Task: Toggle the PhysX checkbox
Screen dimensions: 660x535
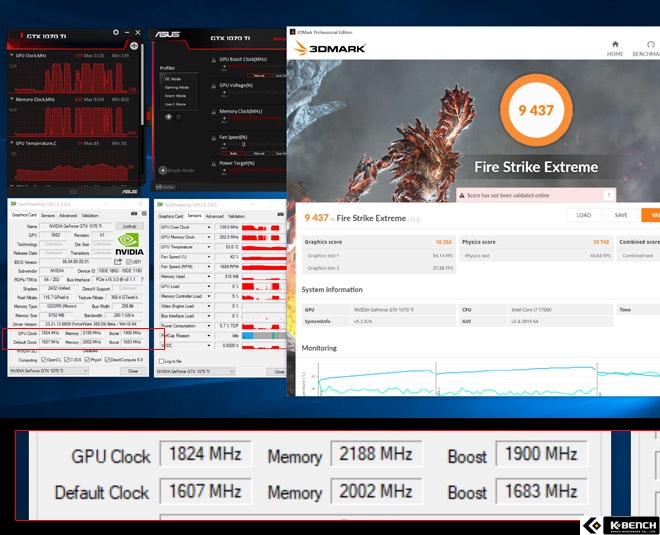Action: [87, 360]
